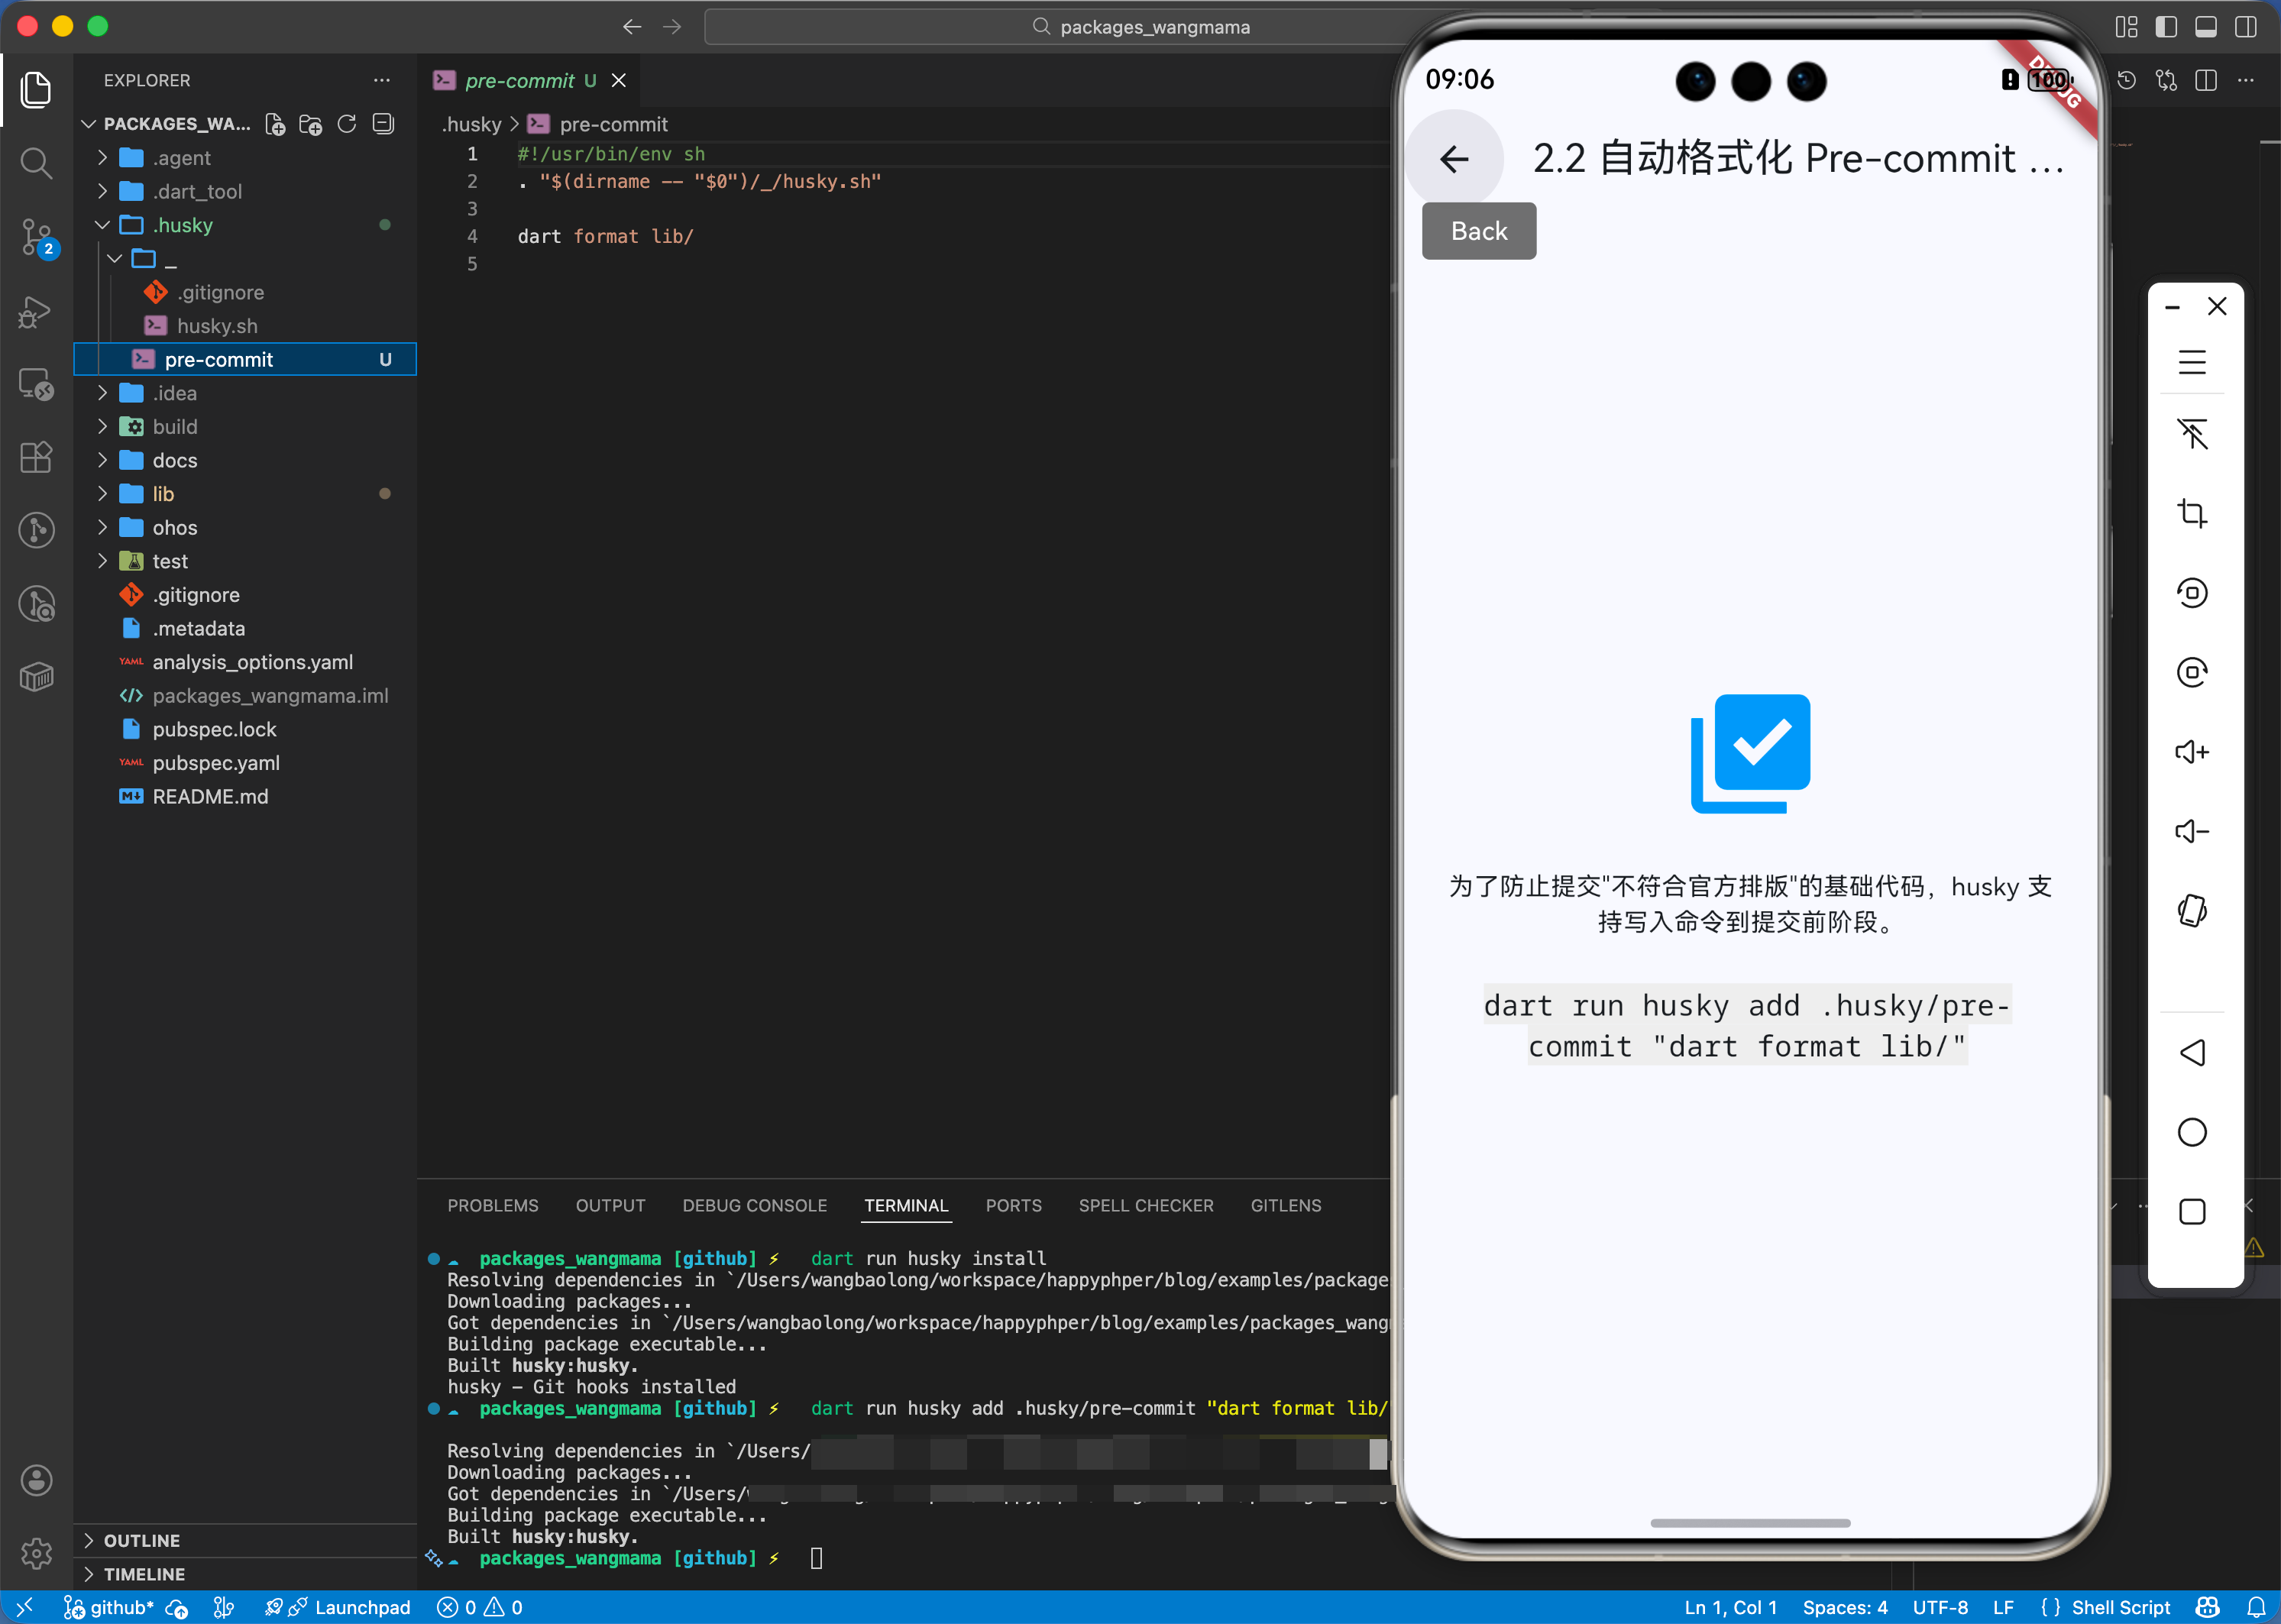Open Source Control view with badge
The width and height of the screenshot is (2281, 1624).
[36, 236]
